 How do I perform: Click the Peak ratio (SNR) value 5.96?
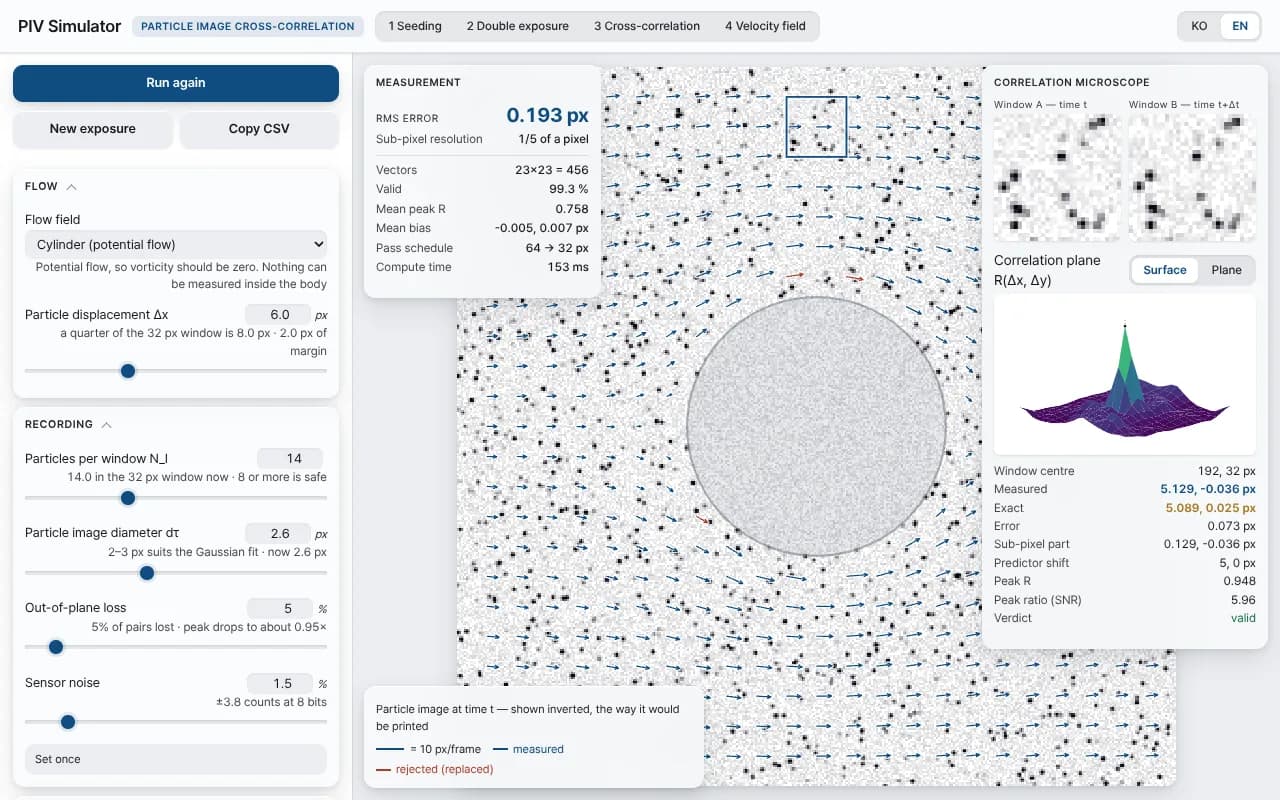(x=1243, y=600)
